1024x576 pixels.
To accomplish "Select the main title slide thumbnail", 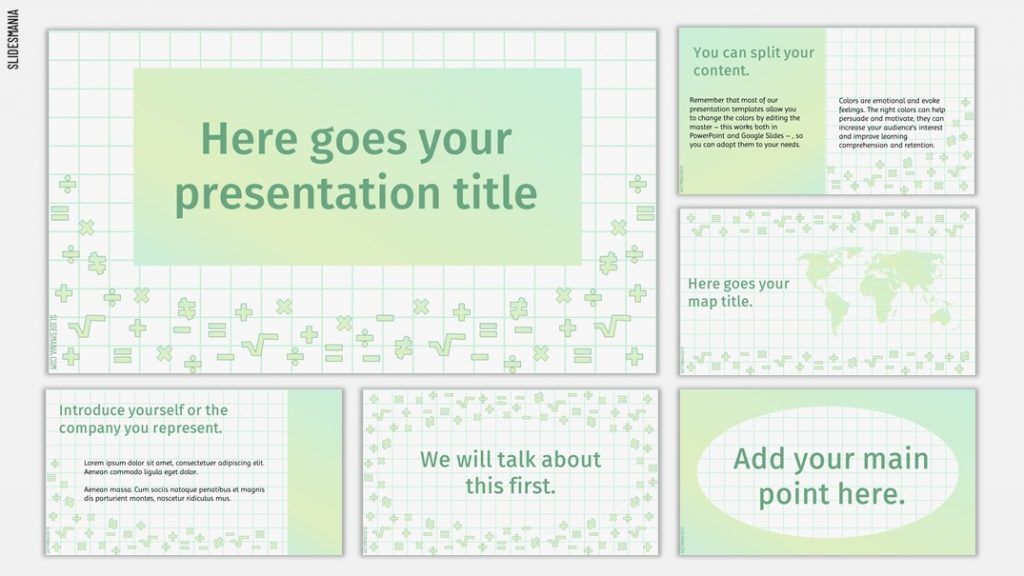I will 352,201.
